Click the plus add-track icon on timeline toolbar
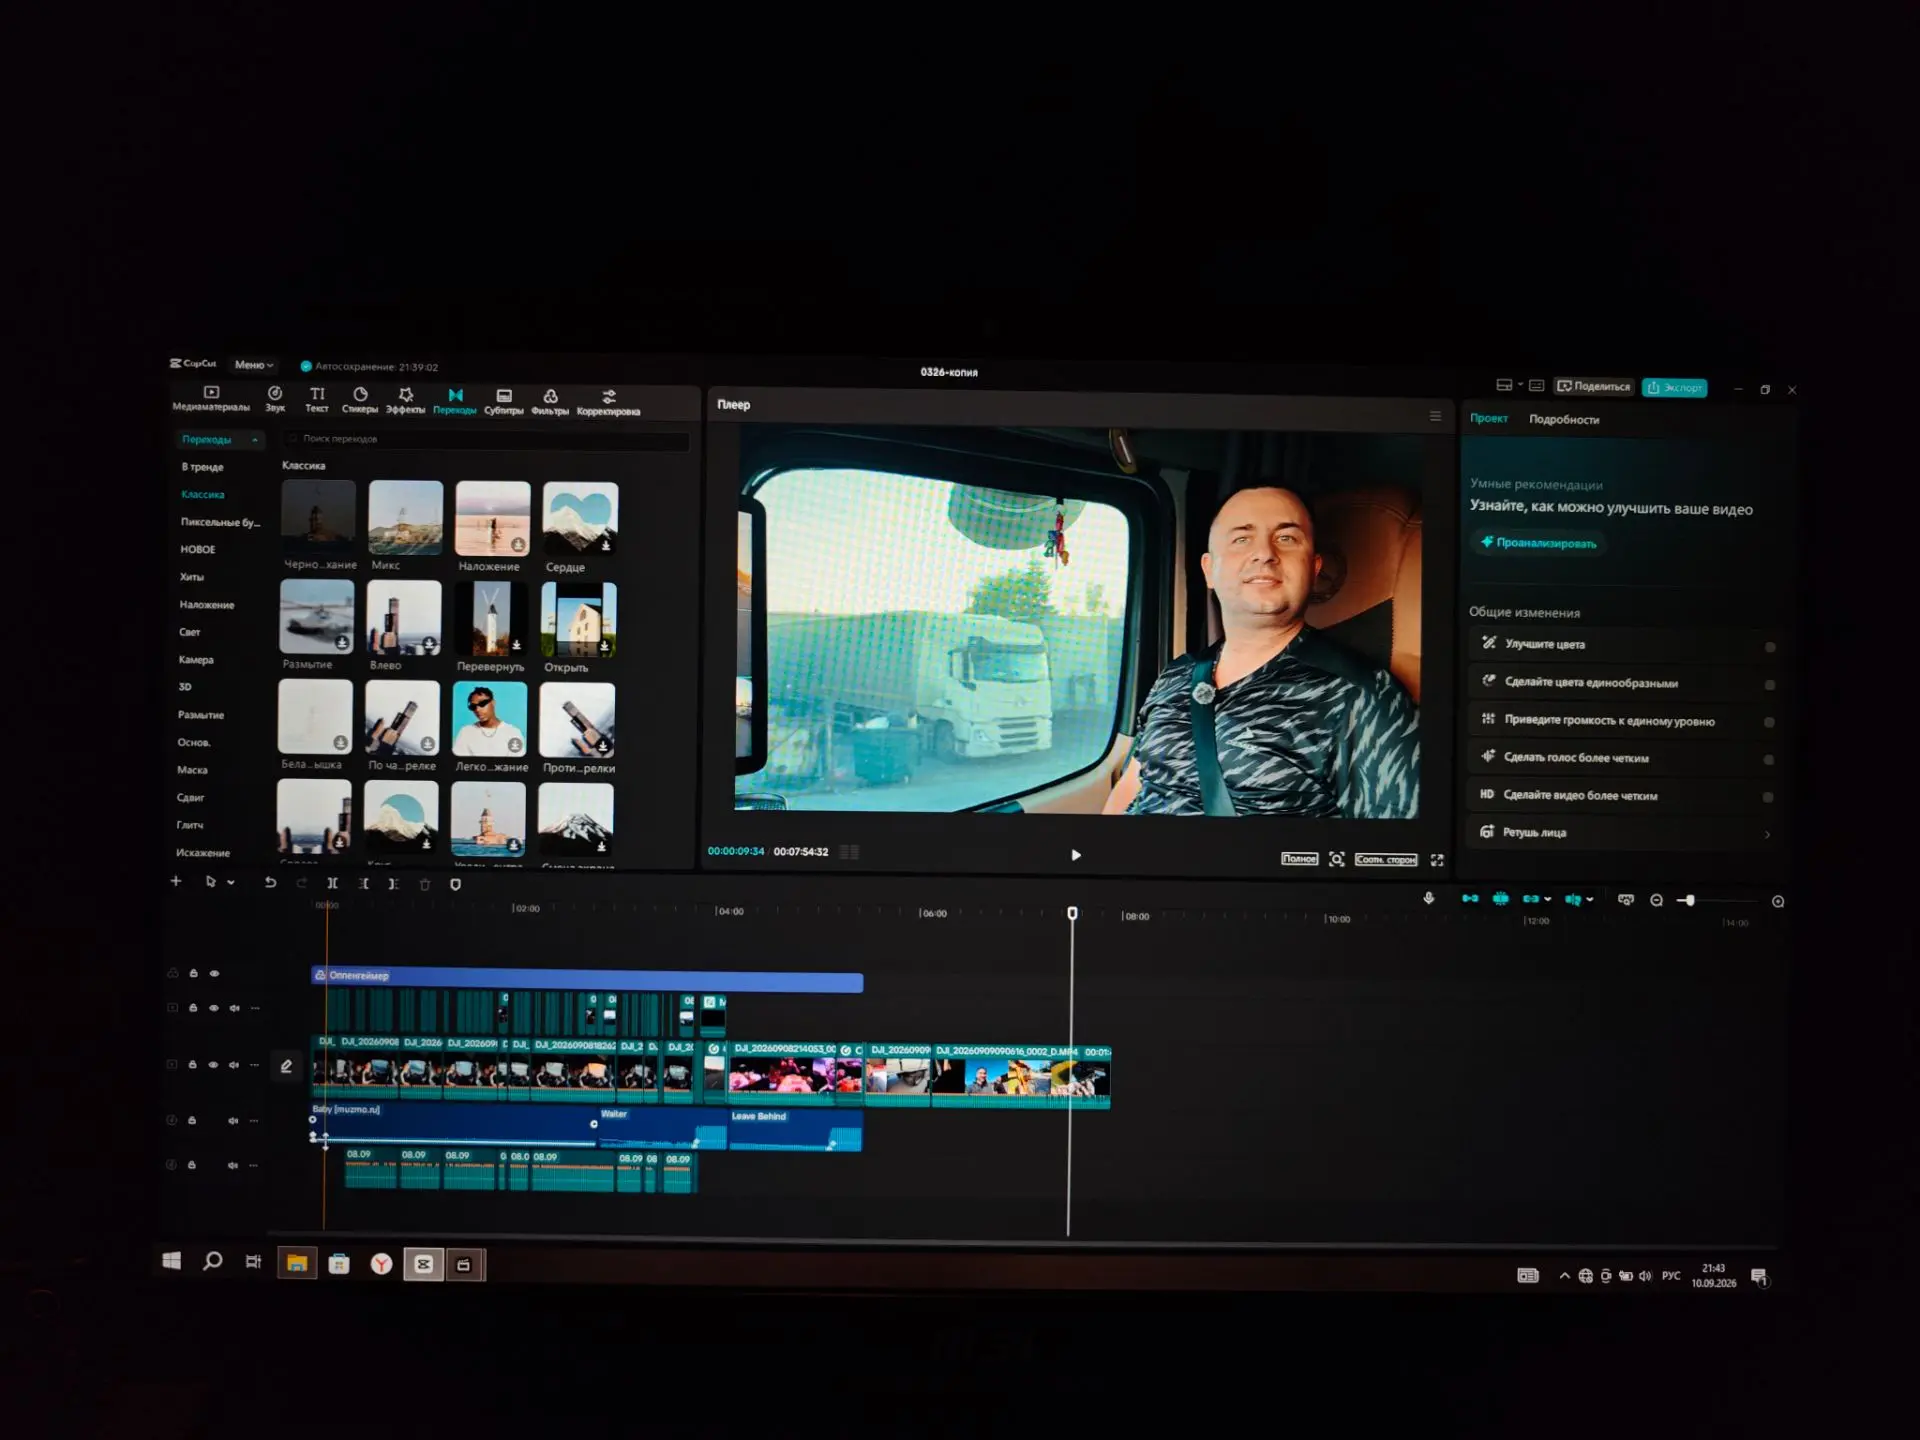Image resolution: width=1920 pixels, height=1440 pixels. [x=176, y=881]
